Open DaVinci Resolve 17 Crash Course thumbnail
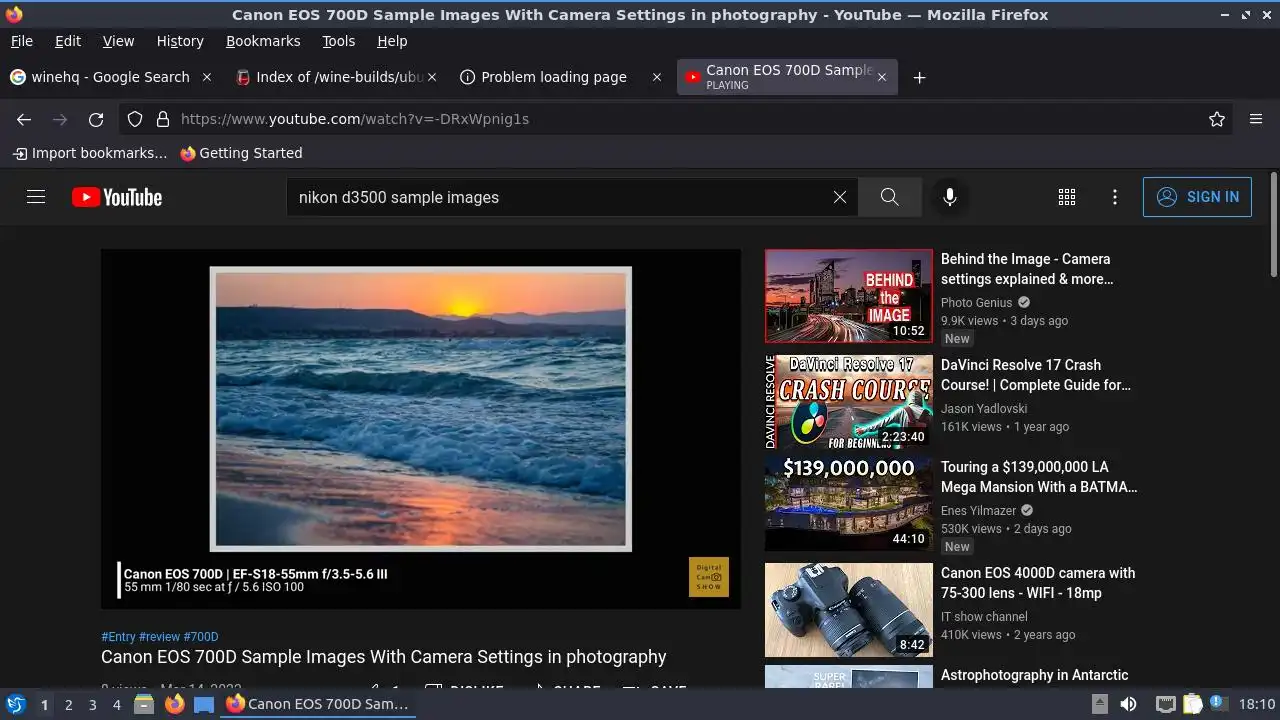The image size is (1280, 720). [x=849, y=402]
